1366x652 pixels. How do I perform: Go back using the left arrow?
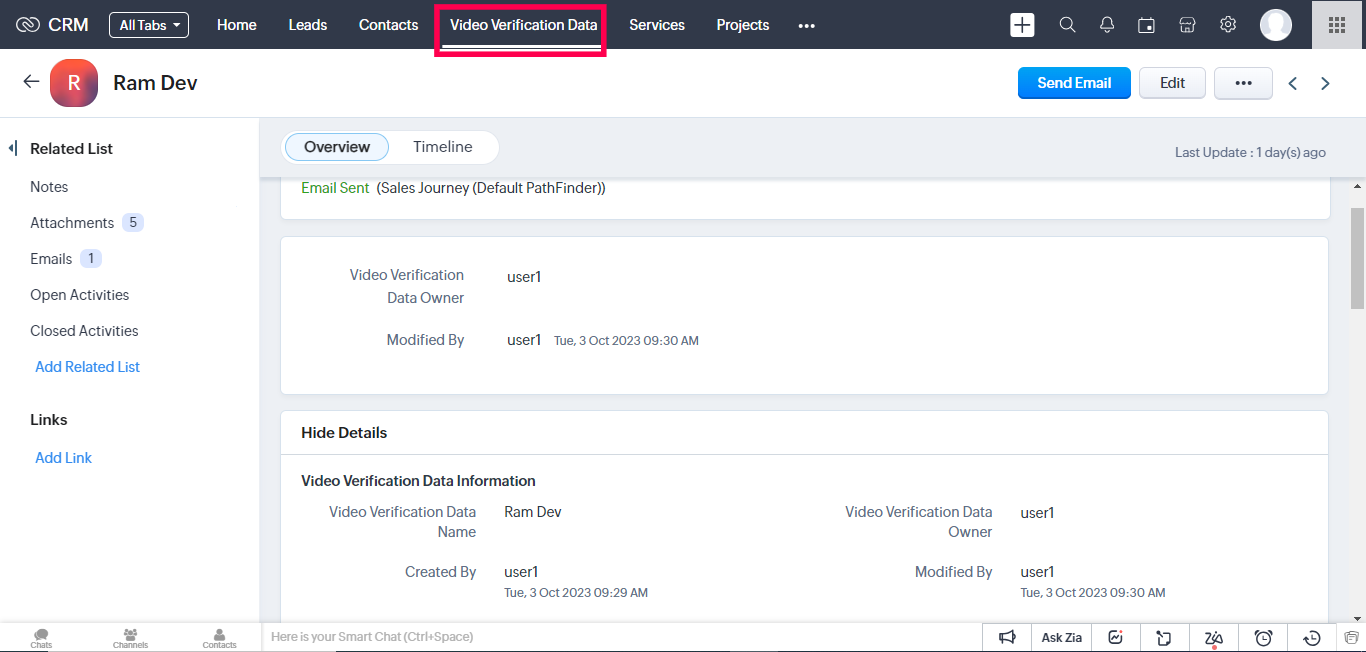[x=31, y=82]
